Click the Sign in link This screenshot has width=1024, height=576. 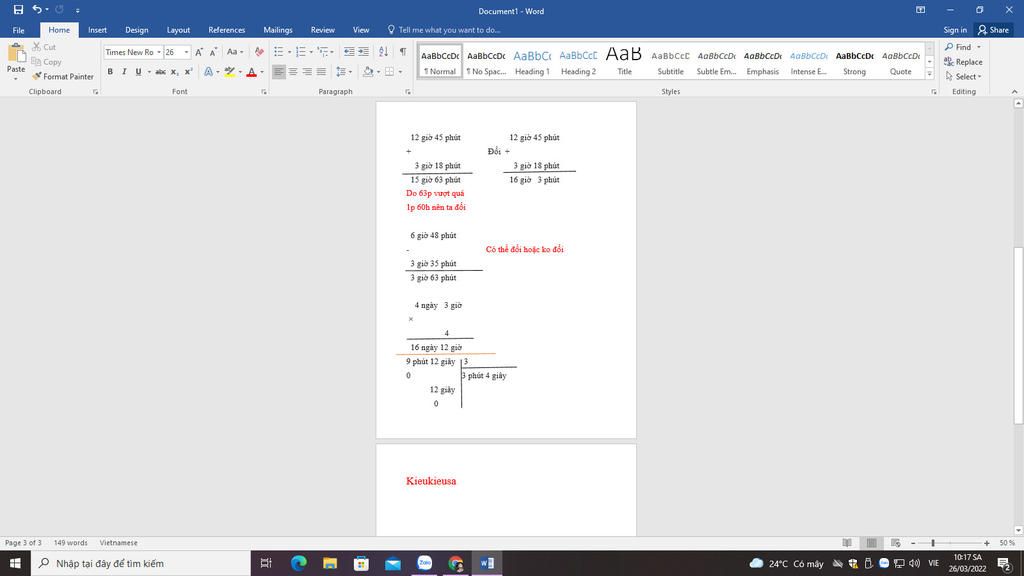(955, 30)
